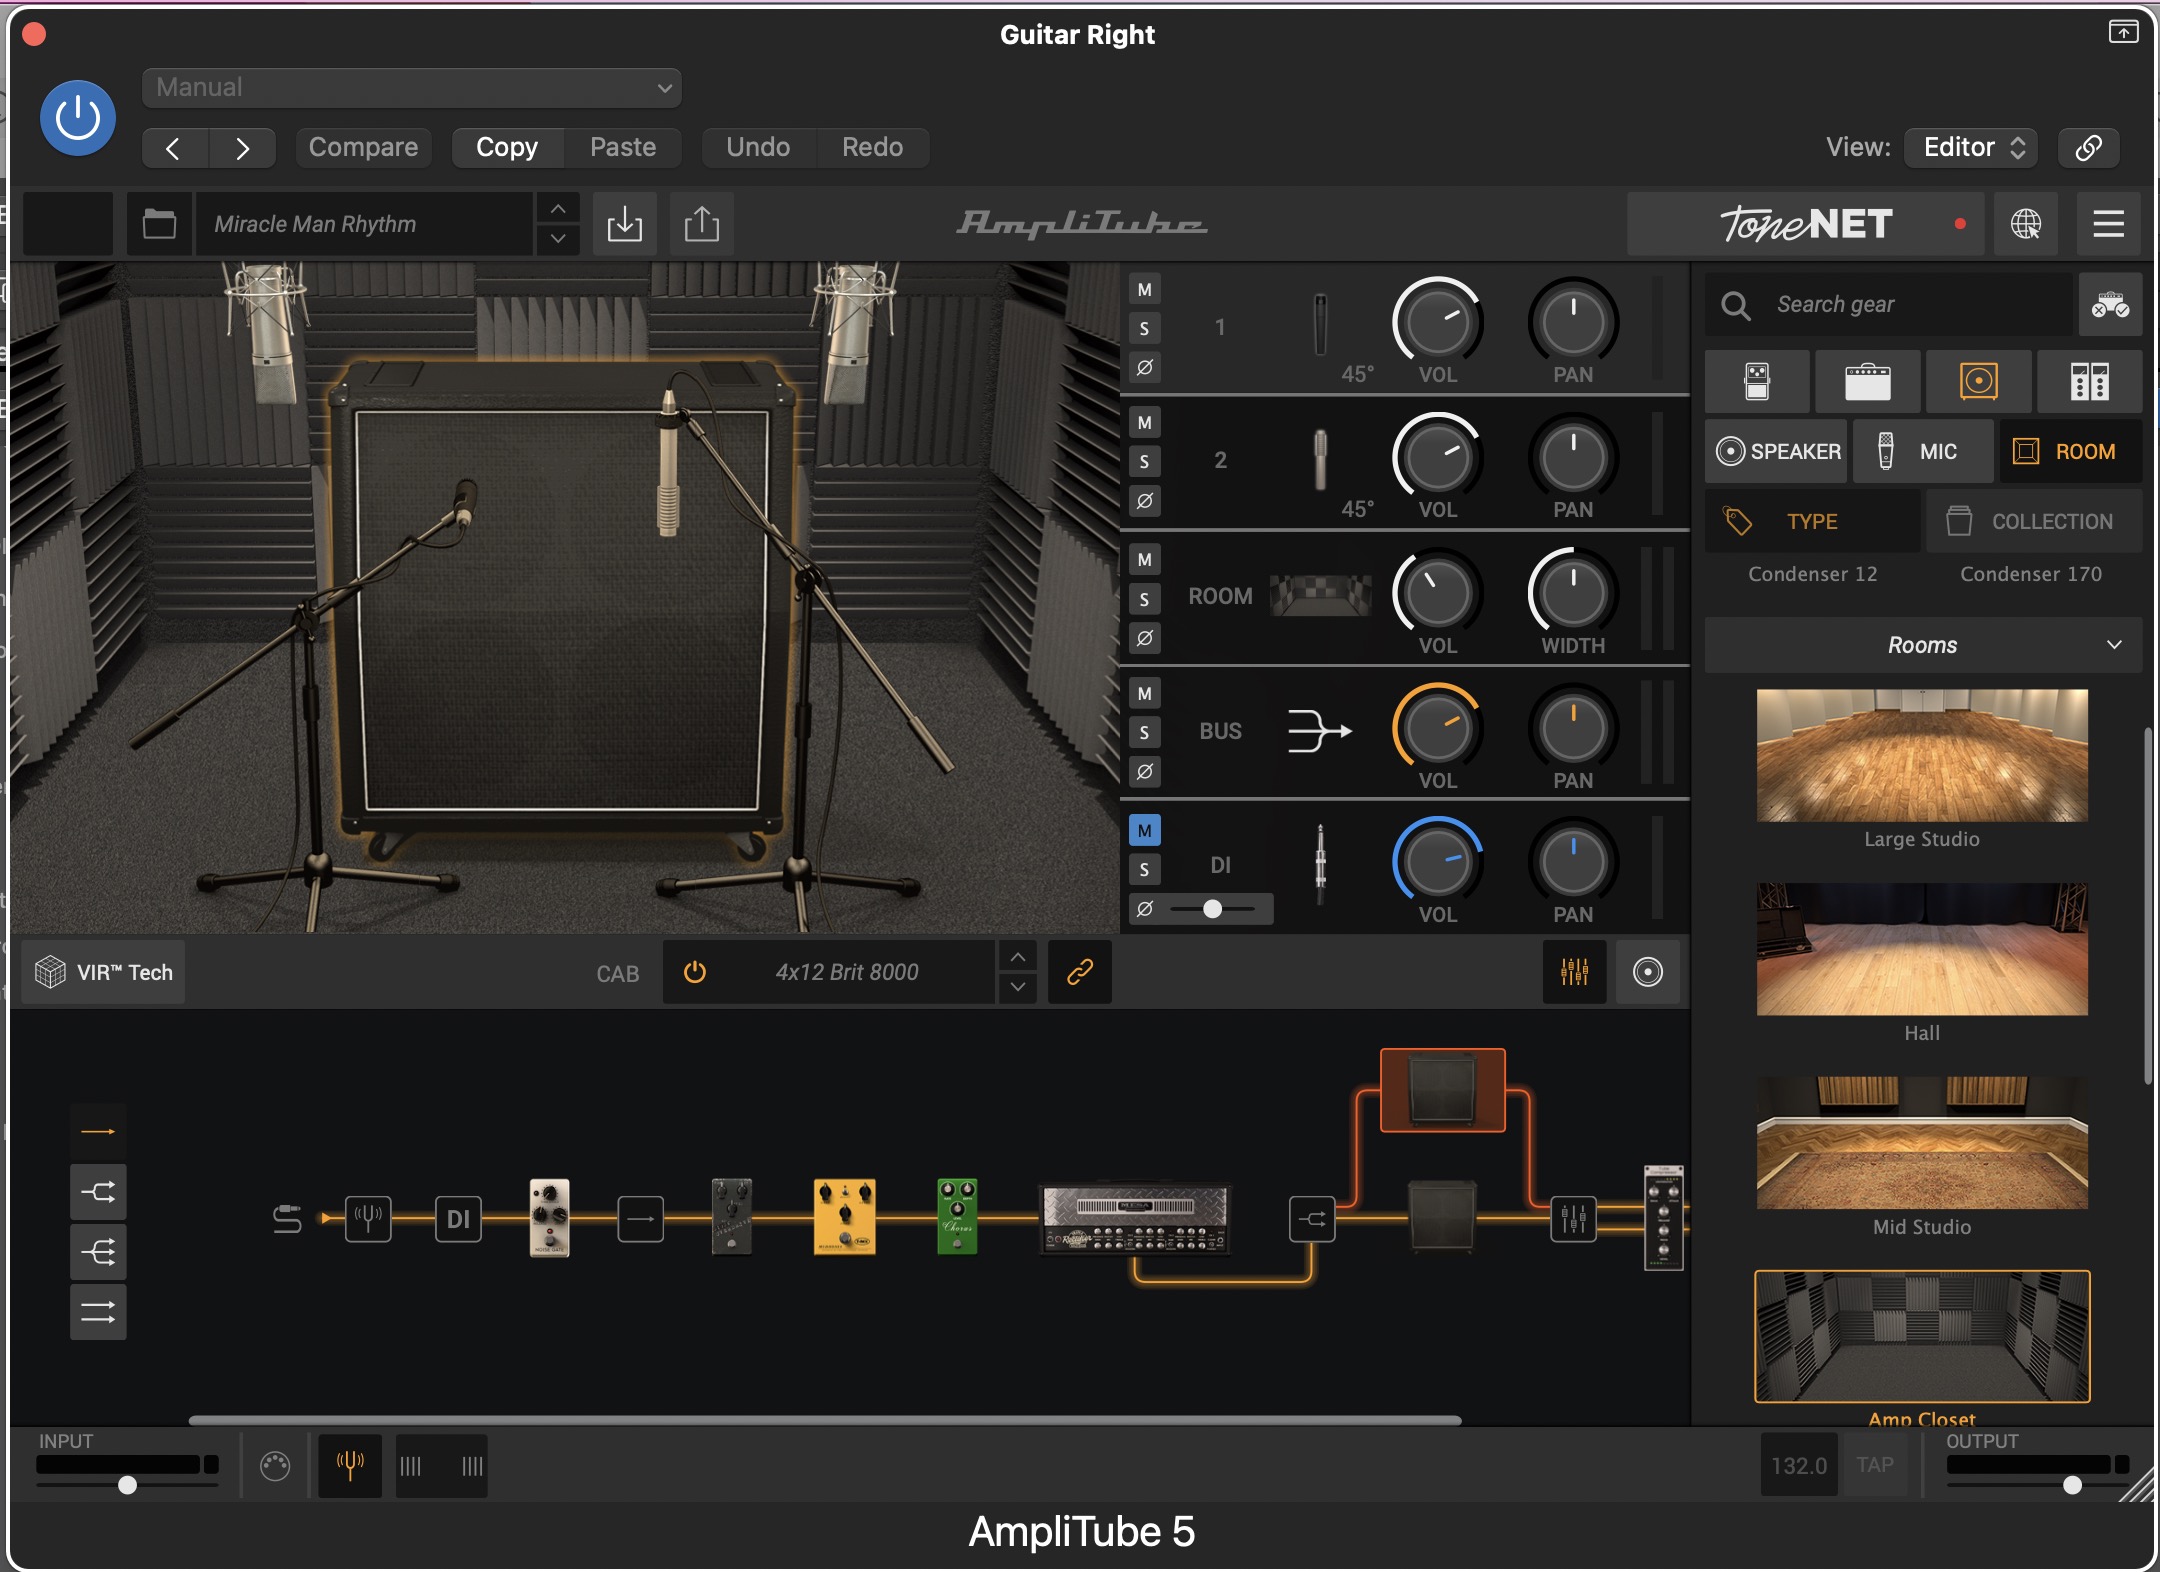This screenshot has width=2160, height=1572.
Task: Open the speaker selection view icon
Action: pyautogui.click(x=1648, y=972)
